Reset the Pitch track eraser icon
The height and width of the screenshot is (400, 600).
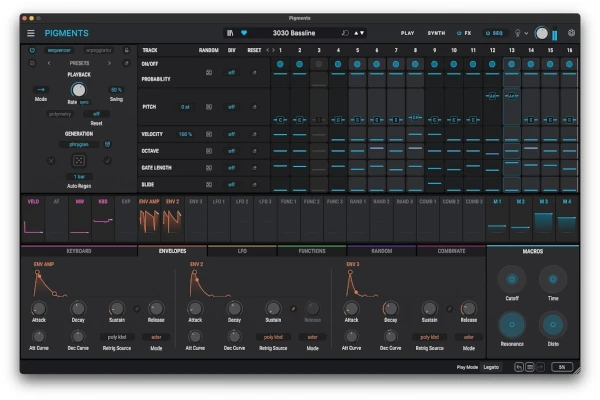(x=254, y=107)
